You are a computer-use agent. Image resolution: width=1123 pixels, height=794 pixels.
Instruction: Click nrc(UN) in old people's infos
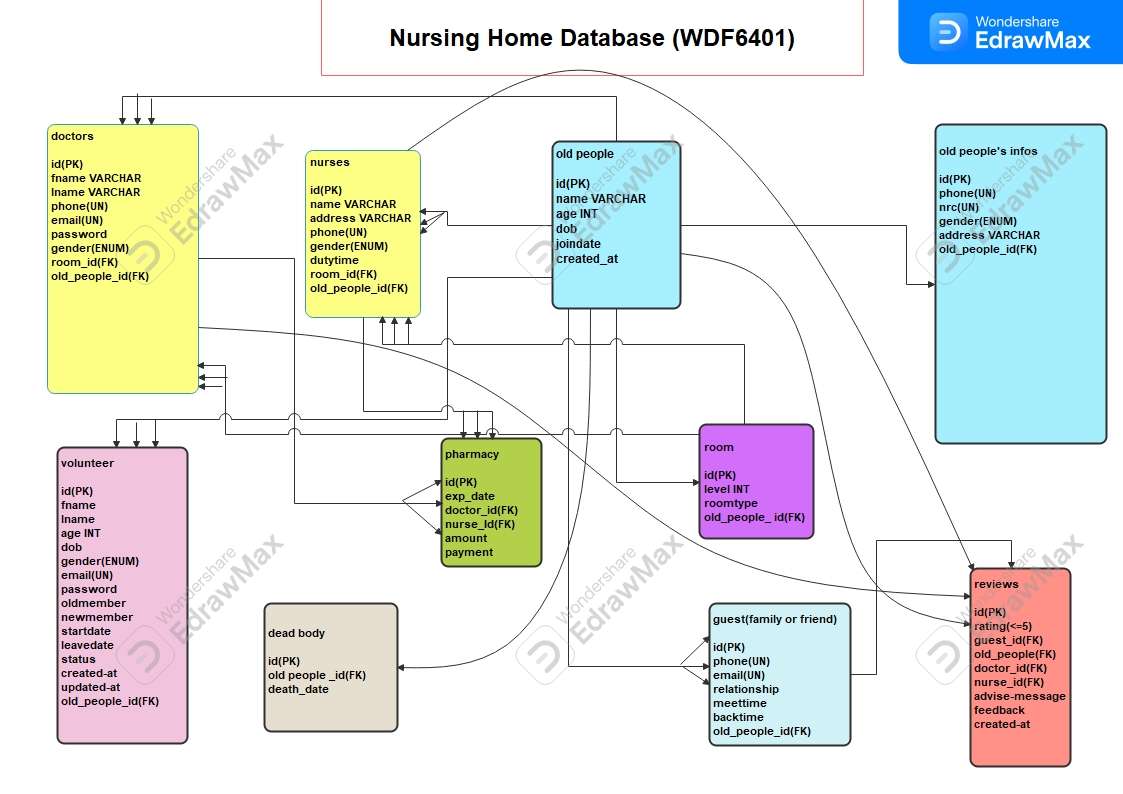[959, 208]
